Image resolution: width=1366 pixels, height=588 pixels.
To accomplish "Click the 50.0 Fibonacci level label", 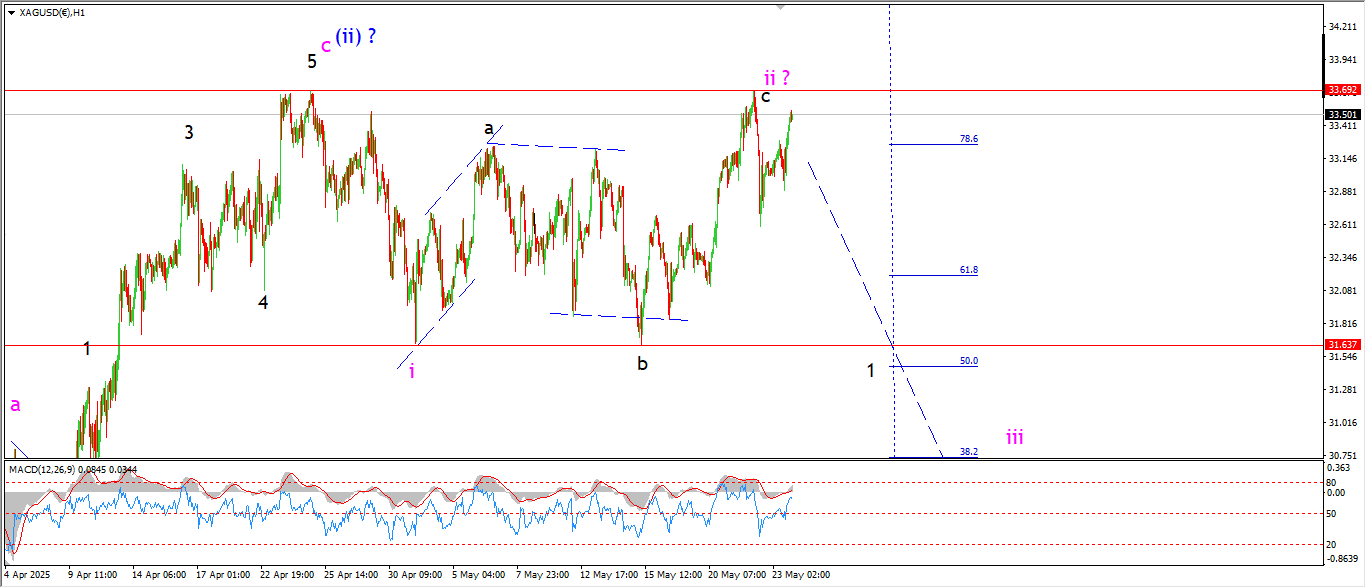I will click(968, 361).
